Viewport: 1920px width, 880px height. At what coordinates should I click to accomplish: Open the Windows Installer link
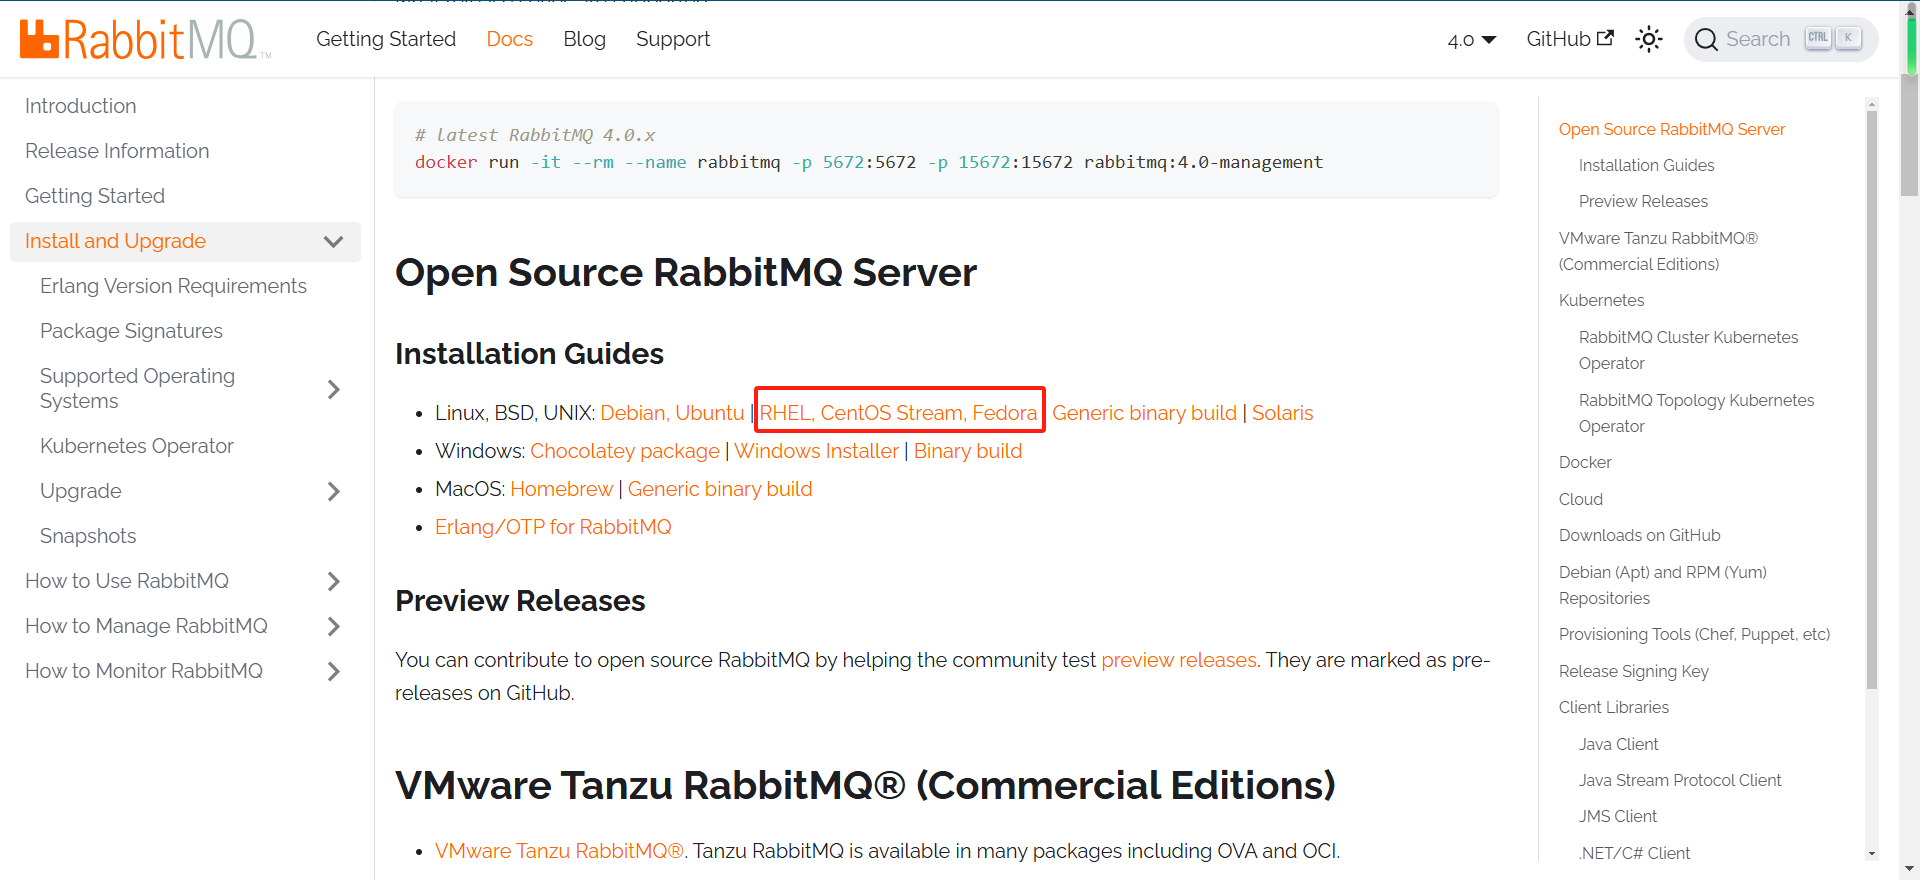coord(816,451)
